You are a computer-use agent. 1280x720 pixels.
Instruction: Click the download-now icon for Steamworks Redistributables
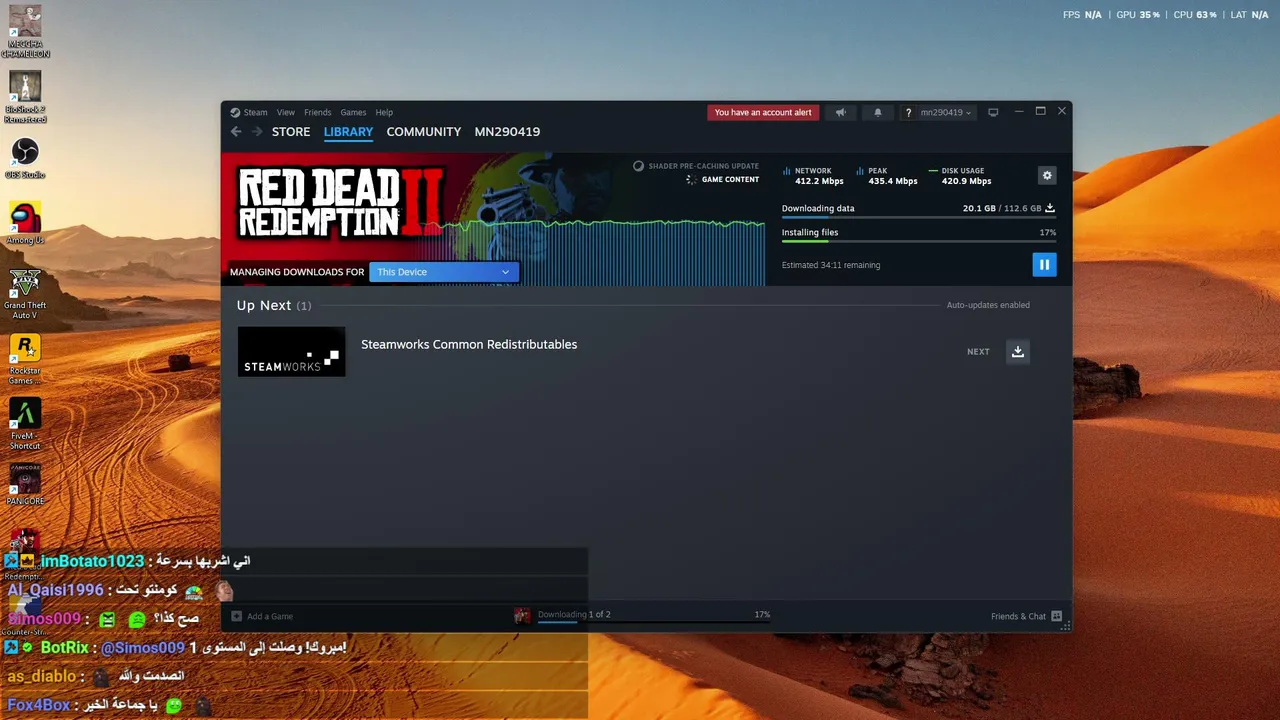point(1017,351)
